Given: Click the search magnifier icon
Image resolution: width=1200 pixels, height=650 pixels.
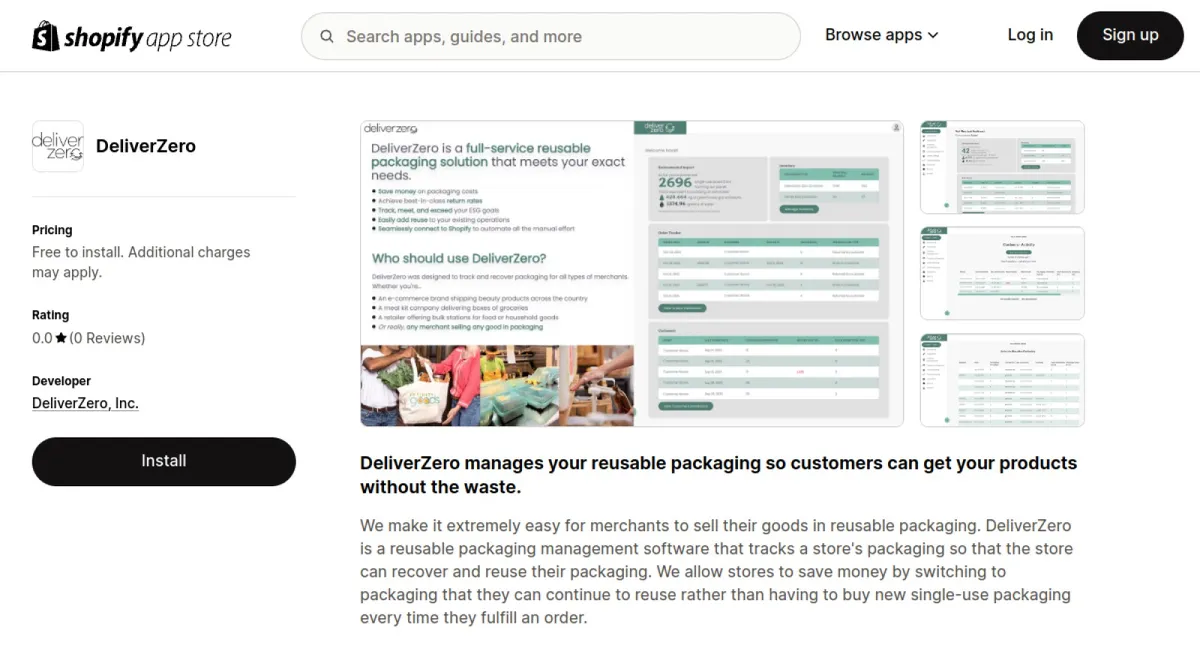Looking at the screenshot, I should pyautogui.click(x=327, y=37).
